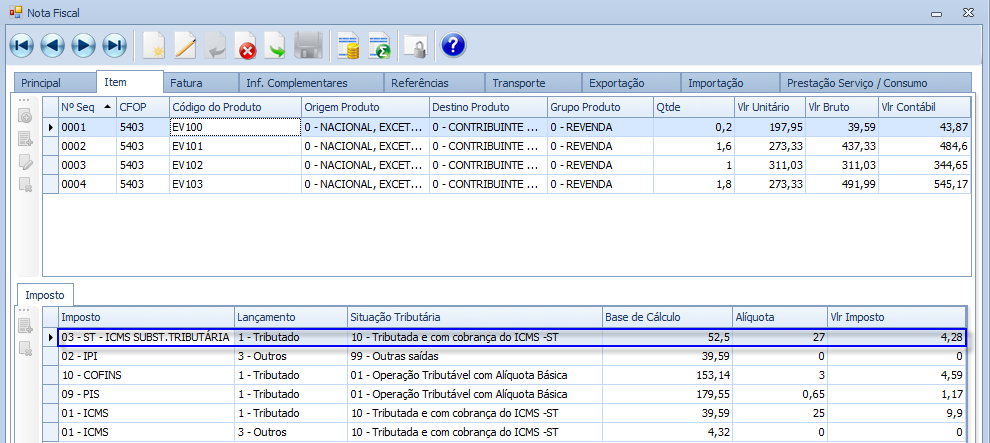
Task: Go to the first record
Action: (x=21, y=45)
